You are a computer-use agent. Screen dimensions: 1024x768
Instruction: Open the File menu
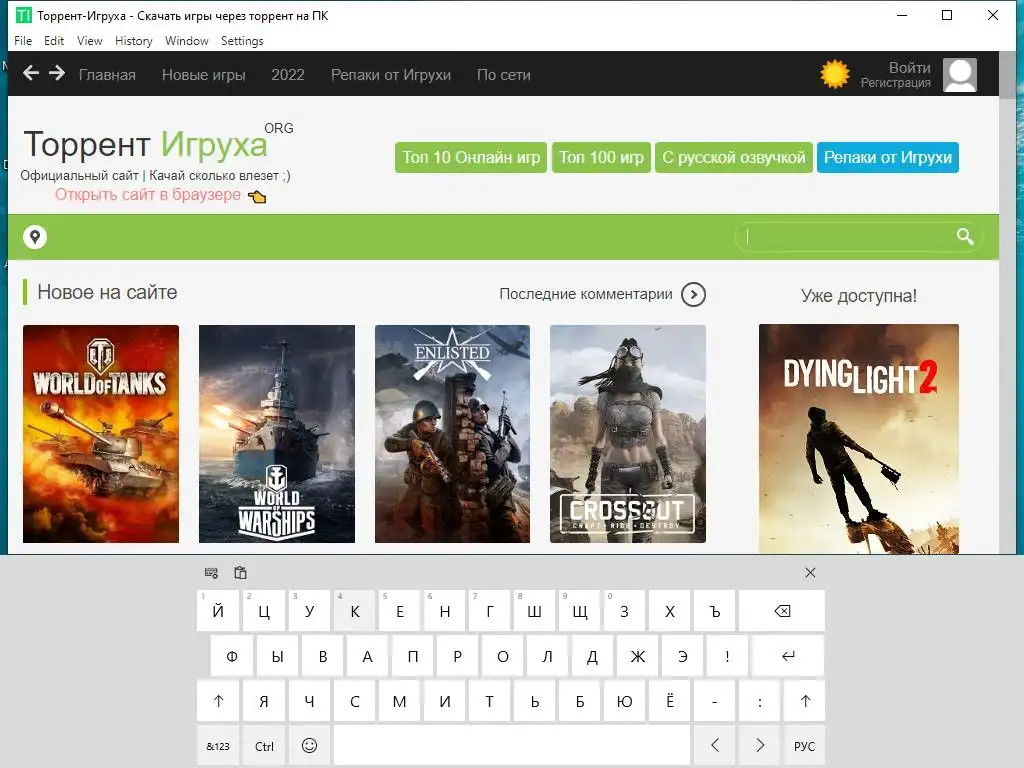(23, 40)
